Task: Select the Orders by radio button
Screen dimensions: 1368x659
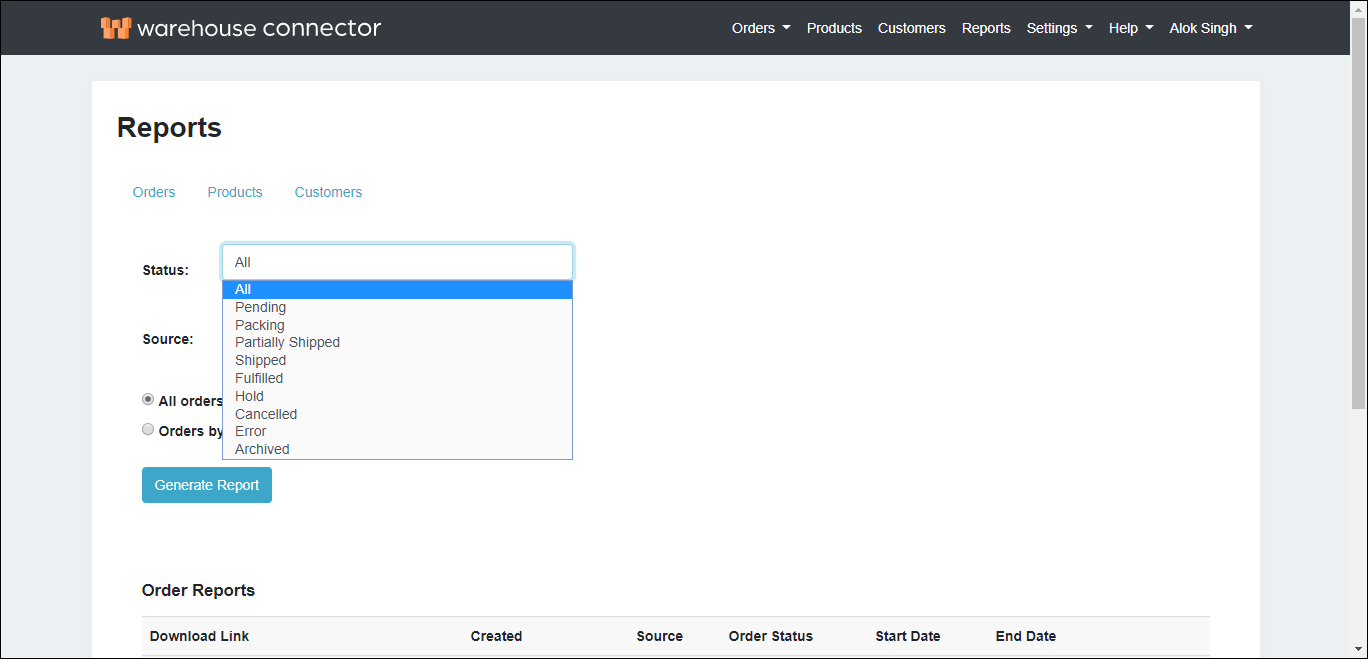Action: 148,428
